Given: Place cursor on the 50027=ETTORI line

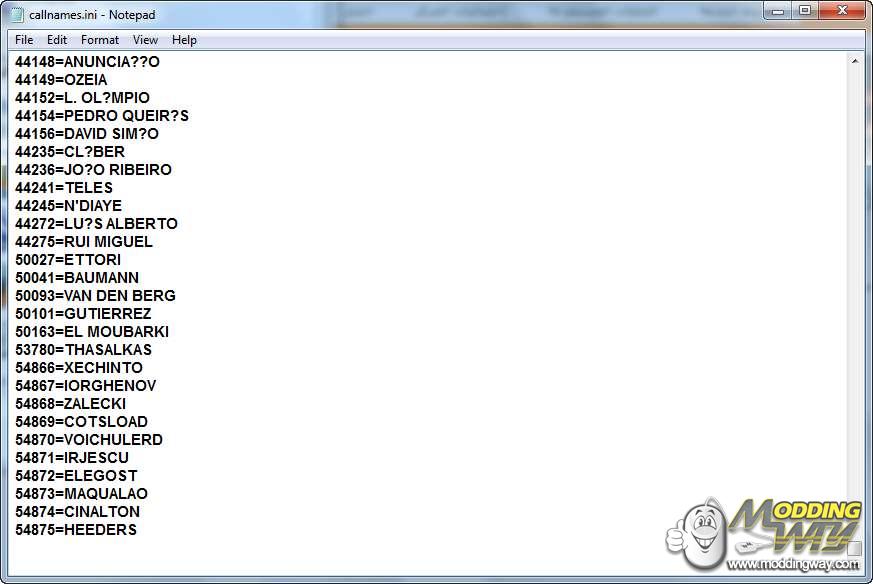Looking at the screenshot, I should click(68, 260).
